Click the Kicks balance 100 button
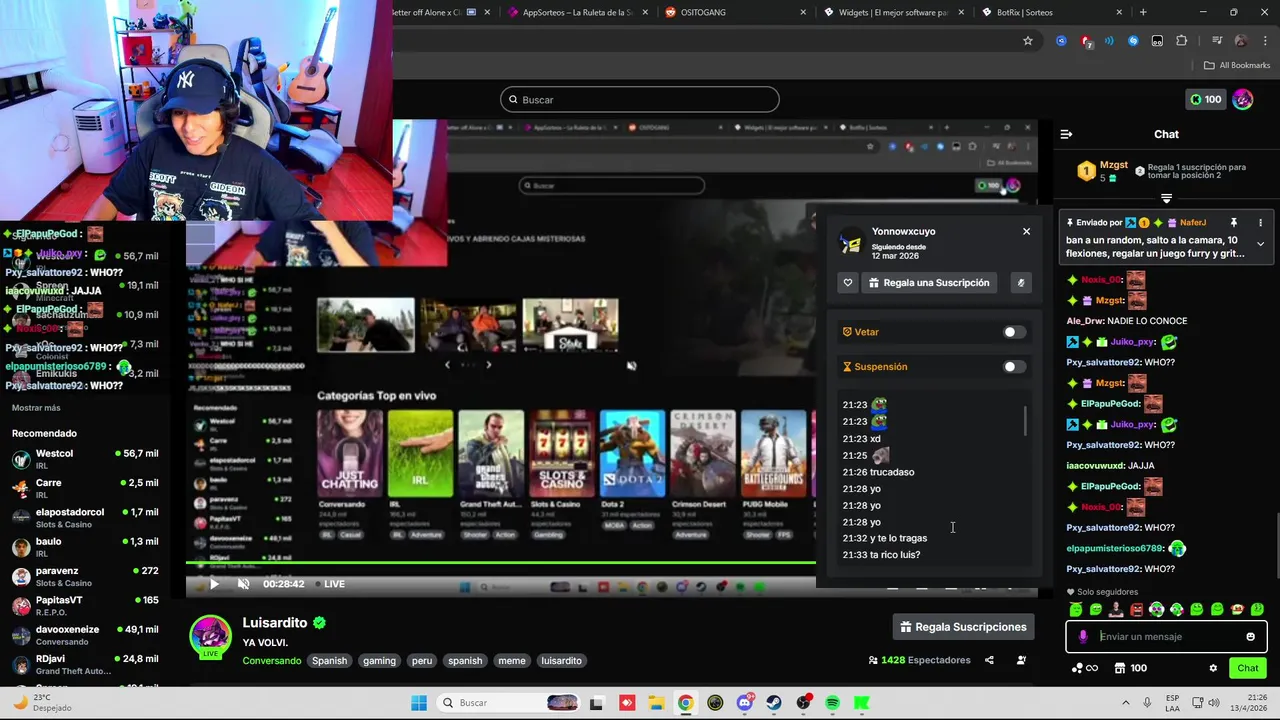 [1206, 99]
